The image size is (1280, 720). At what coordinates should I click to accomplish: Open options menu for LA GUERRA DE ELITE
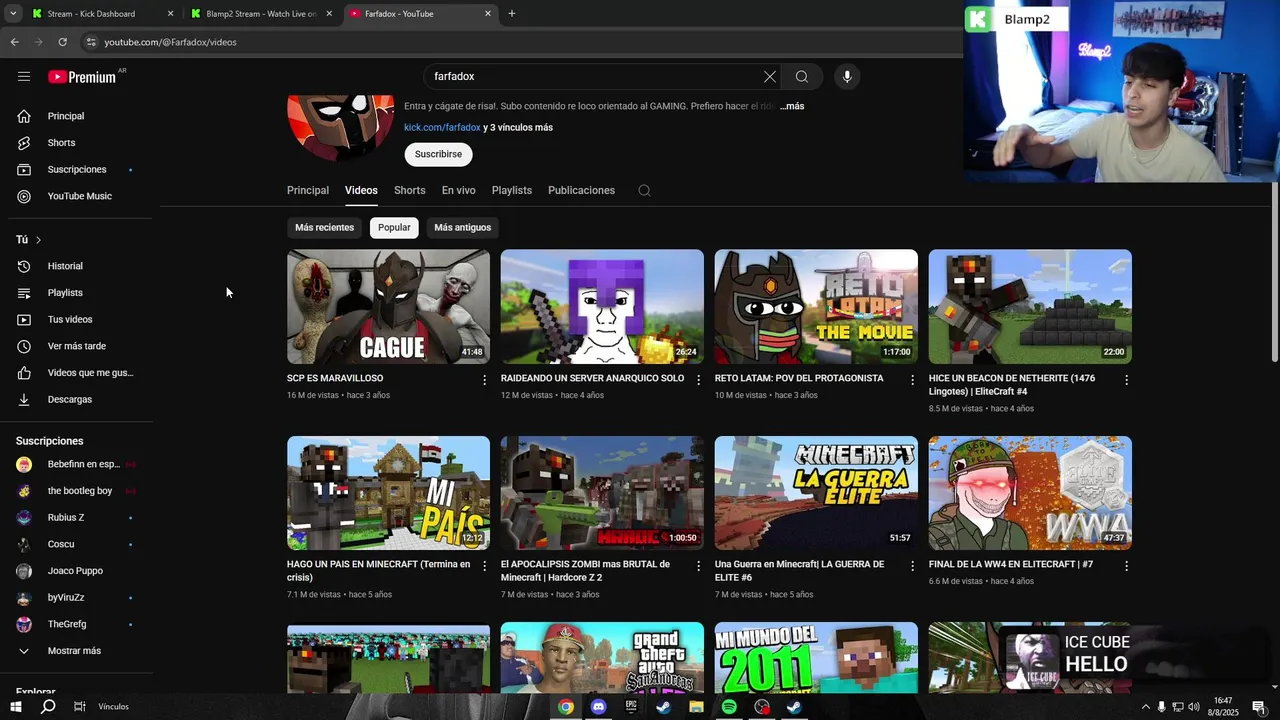(912, 566)
